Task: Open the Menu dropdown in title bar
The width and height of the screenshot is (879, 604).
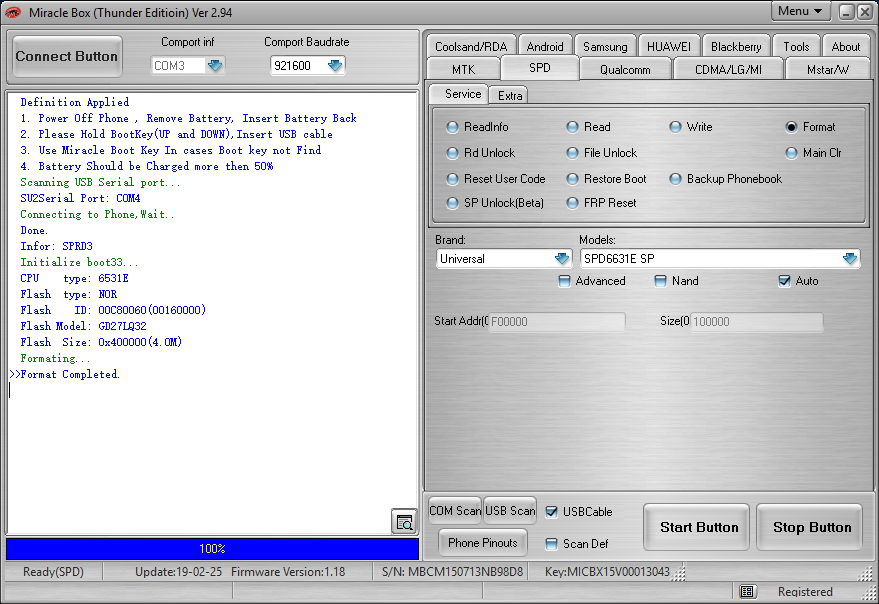Action: [x=800, y=11]
